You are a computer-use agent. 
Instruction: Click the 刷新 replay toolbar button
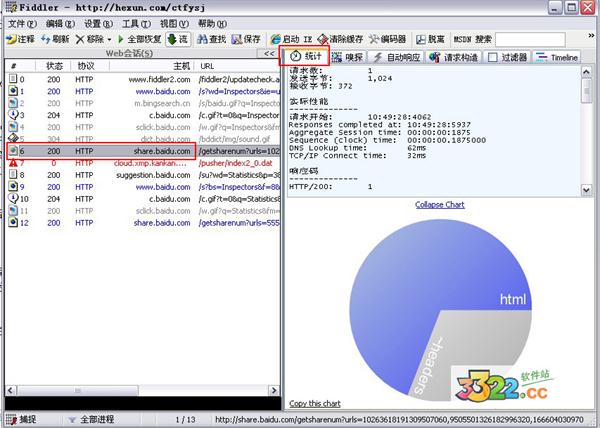55,39
